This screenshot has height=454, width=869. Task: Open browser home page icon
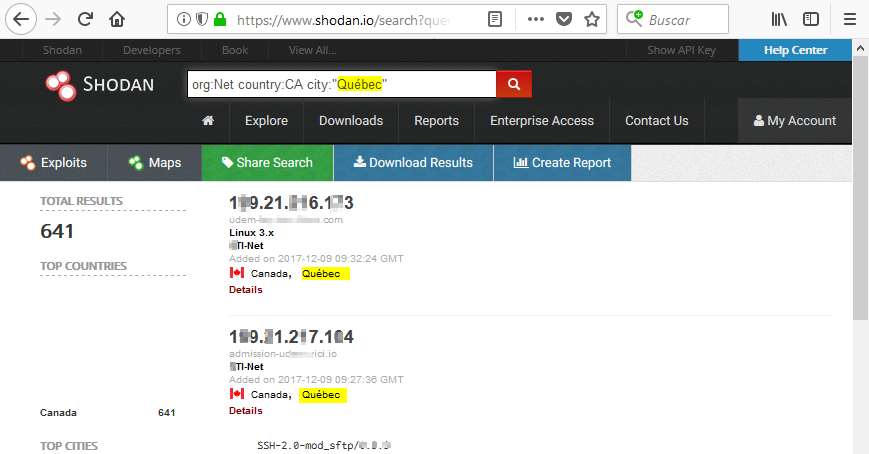[117, 19]
